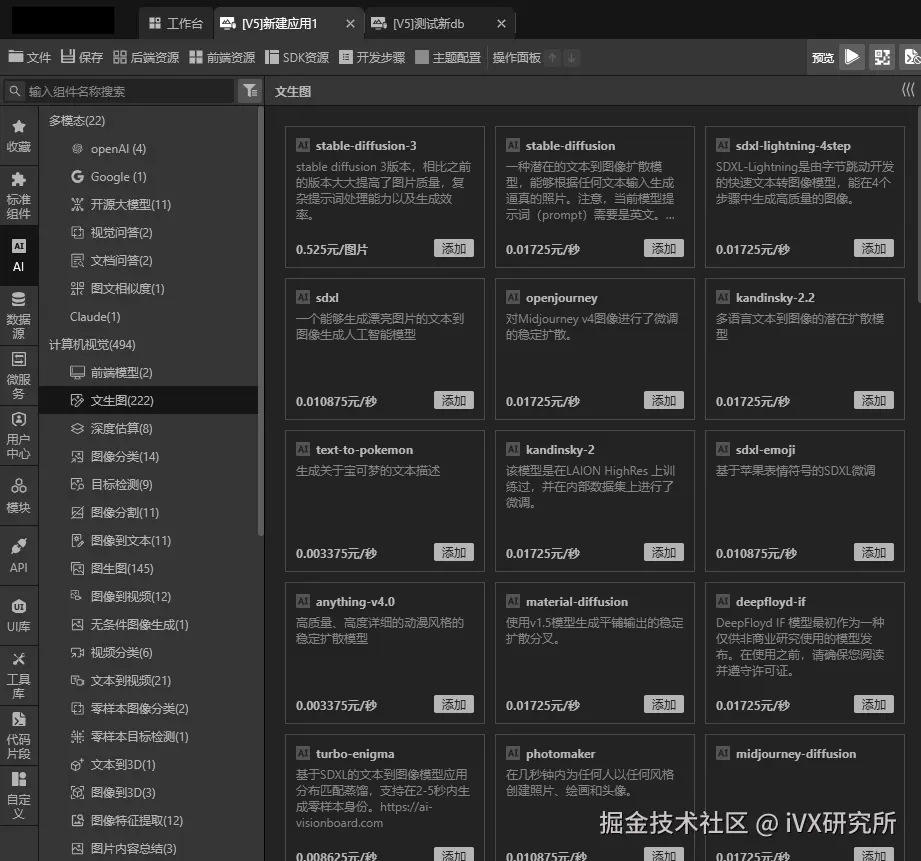Screen dimensions: 921x861
Task: Collapse the 文生图 panel using the right chevron
Action: click(x=906, y=90)
